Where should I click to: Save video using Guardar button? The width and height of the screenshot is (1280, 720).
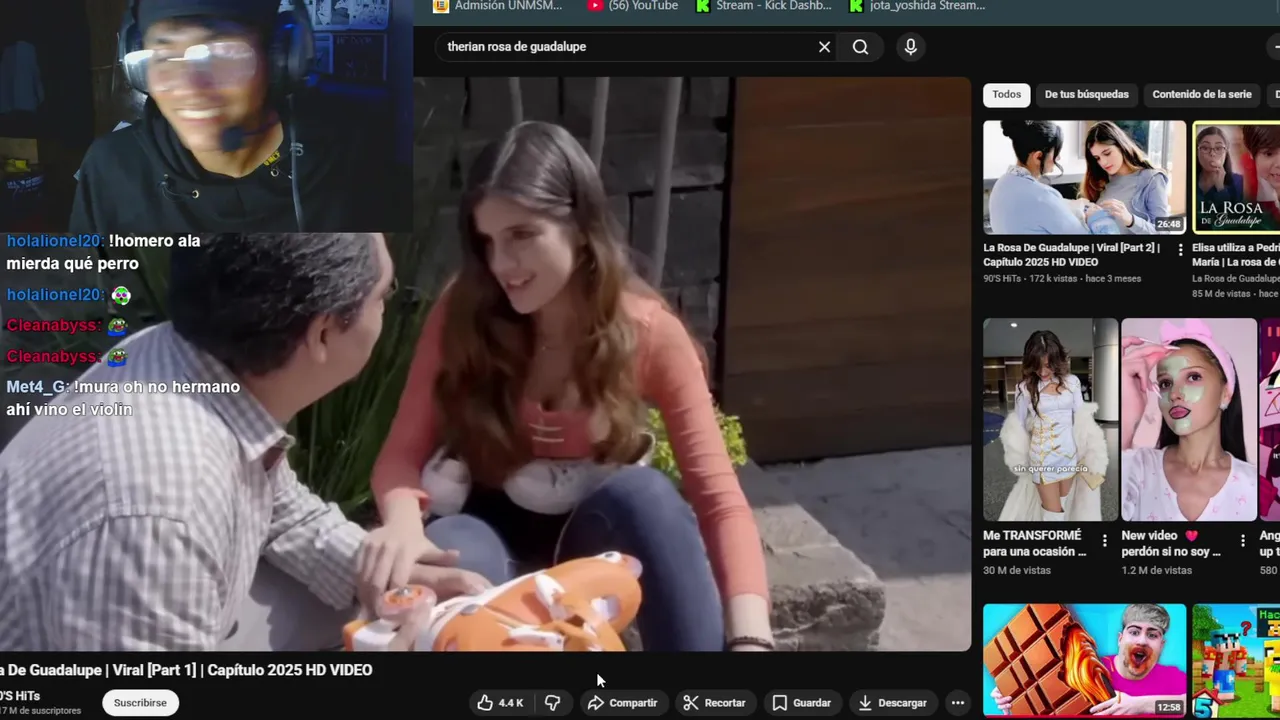(x=801, y=703)
